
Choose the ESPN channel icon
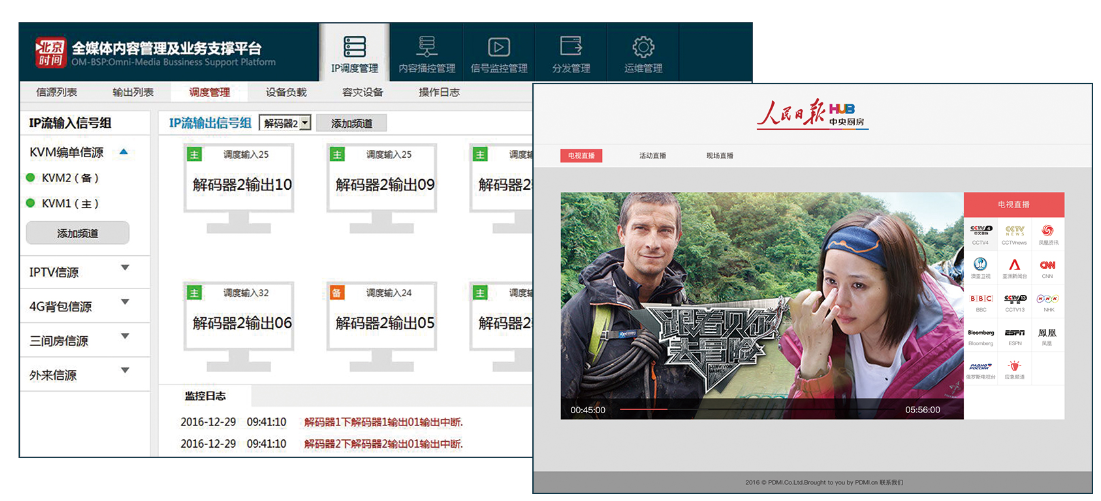(1014, 333)
